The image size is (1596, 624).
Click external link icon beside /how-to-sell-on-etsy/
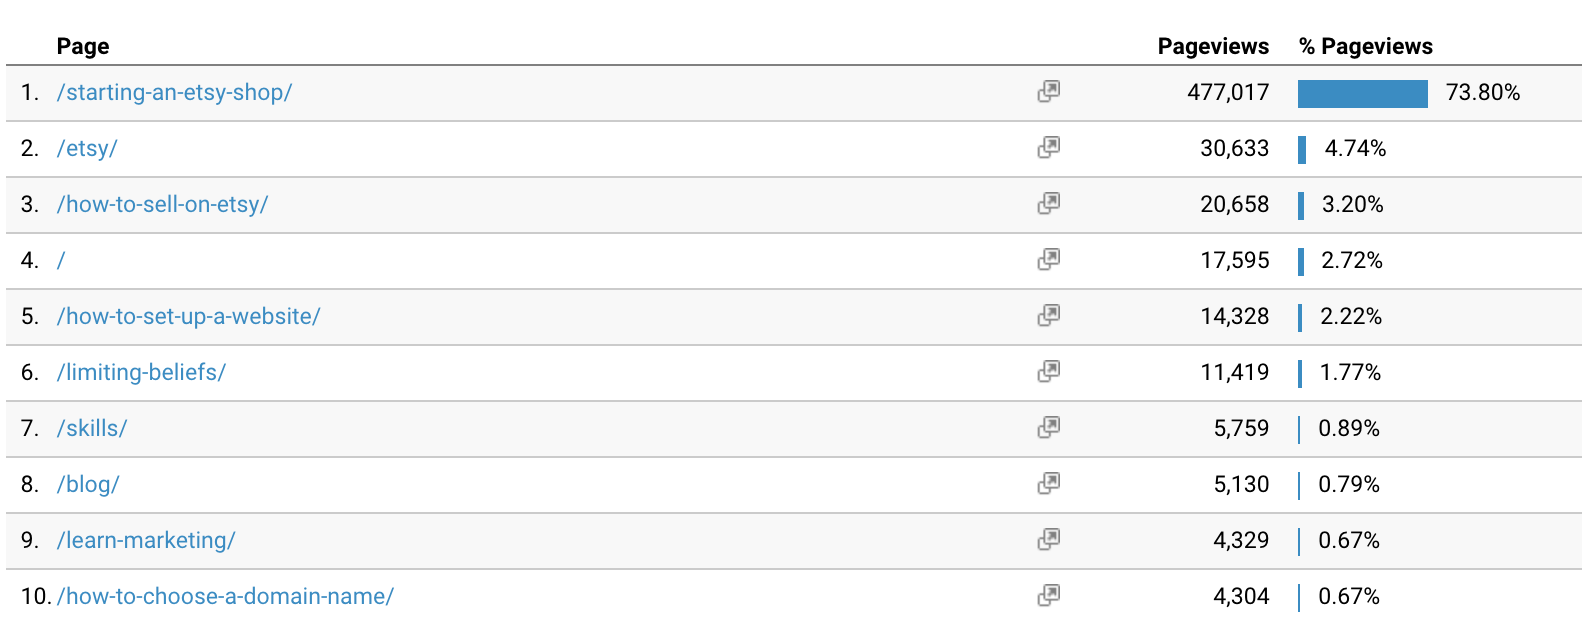[x=1048, y=203]
